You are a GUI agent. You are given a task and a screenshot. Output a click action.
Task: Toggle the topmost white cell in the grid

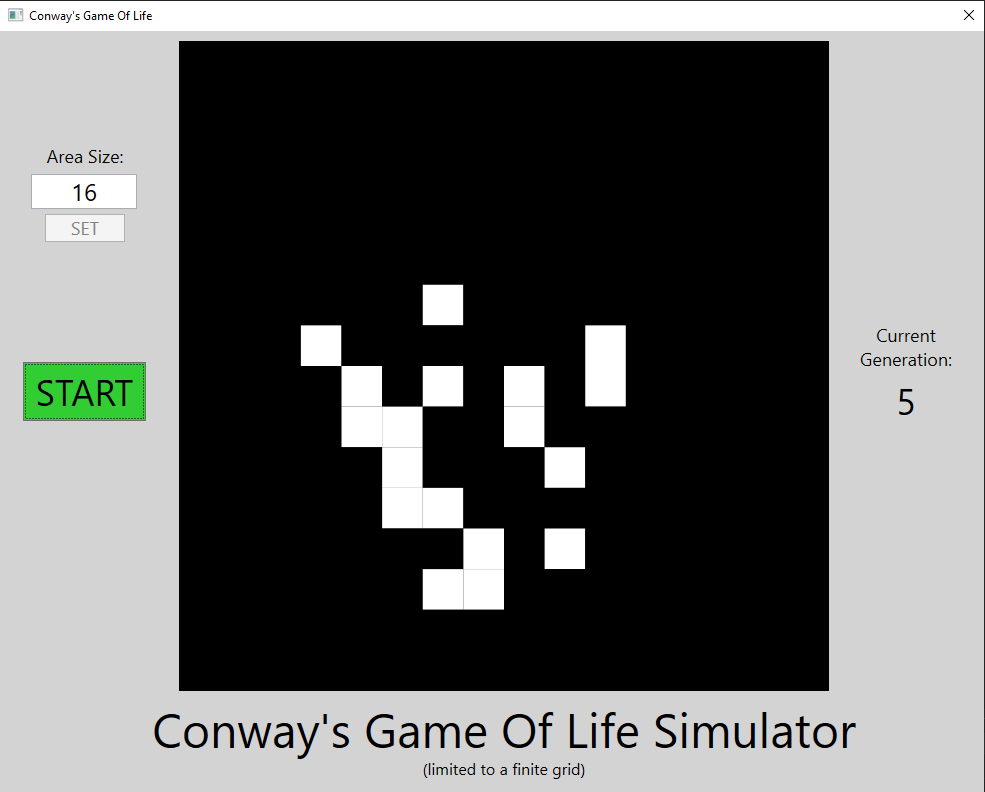coord(443,305)
